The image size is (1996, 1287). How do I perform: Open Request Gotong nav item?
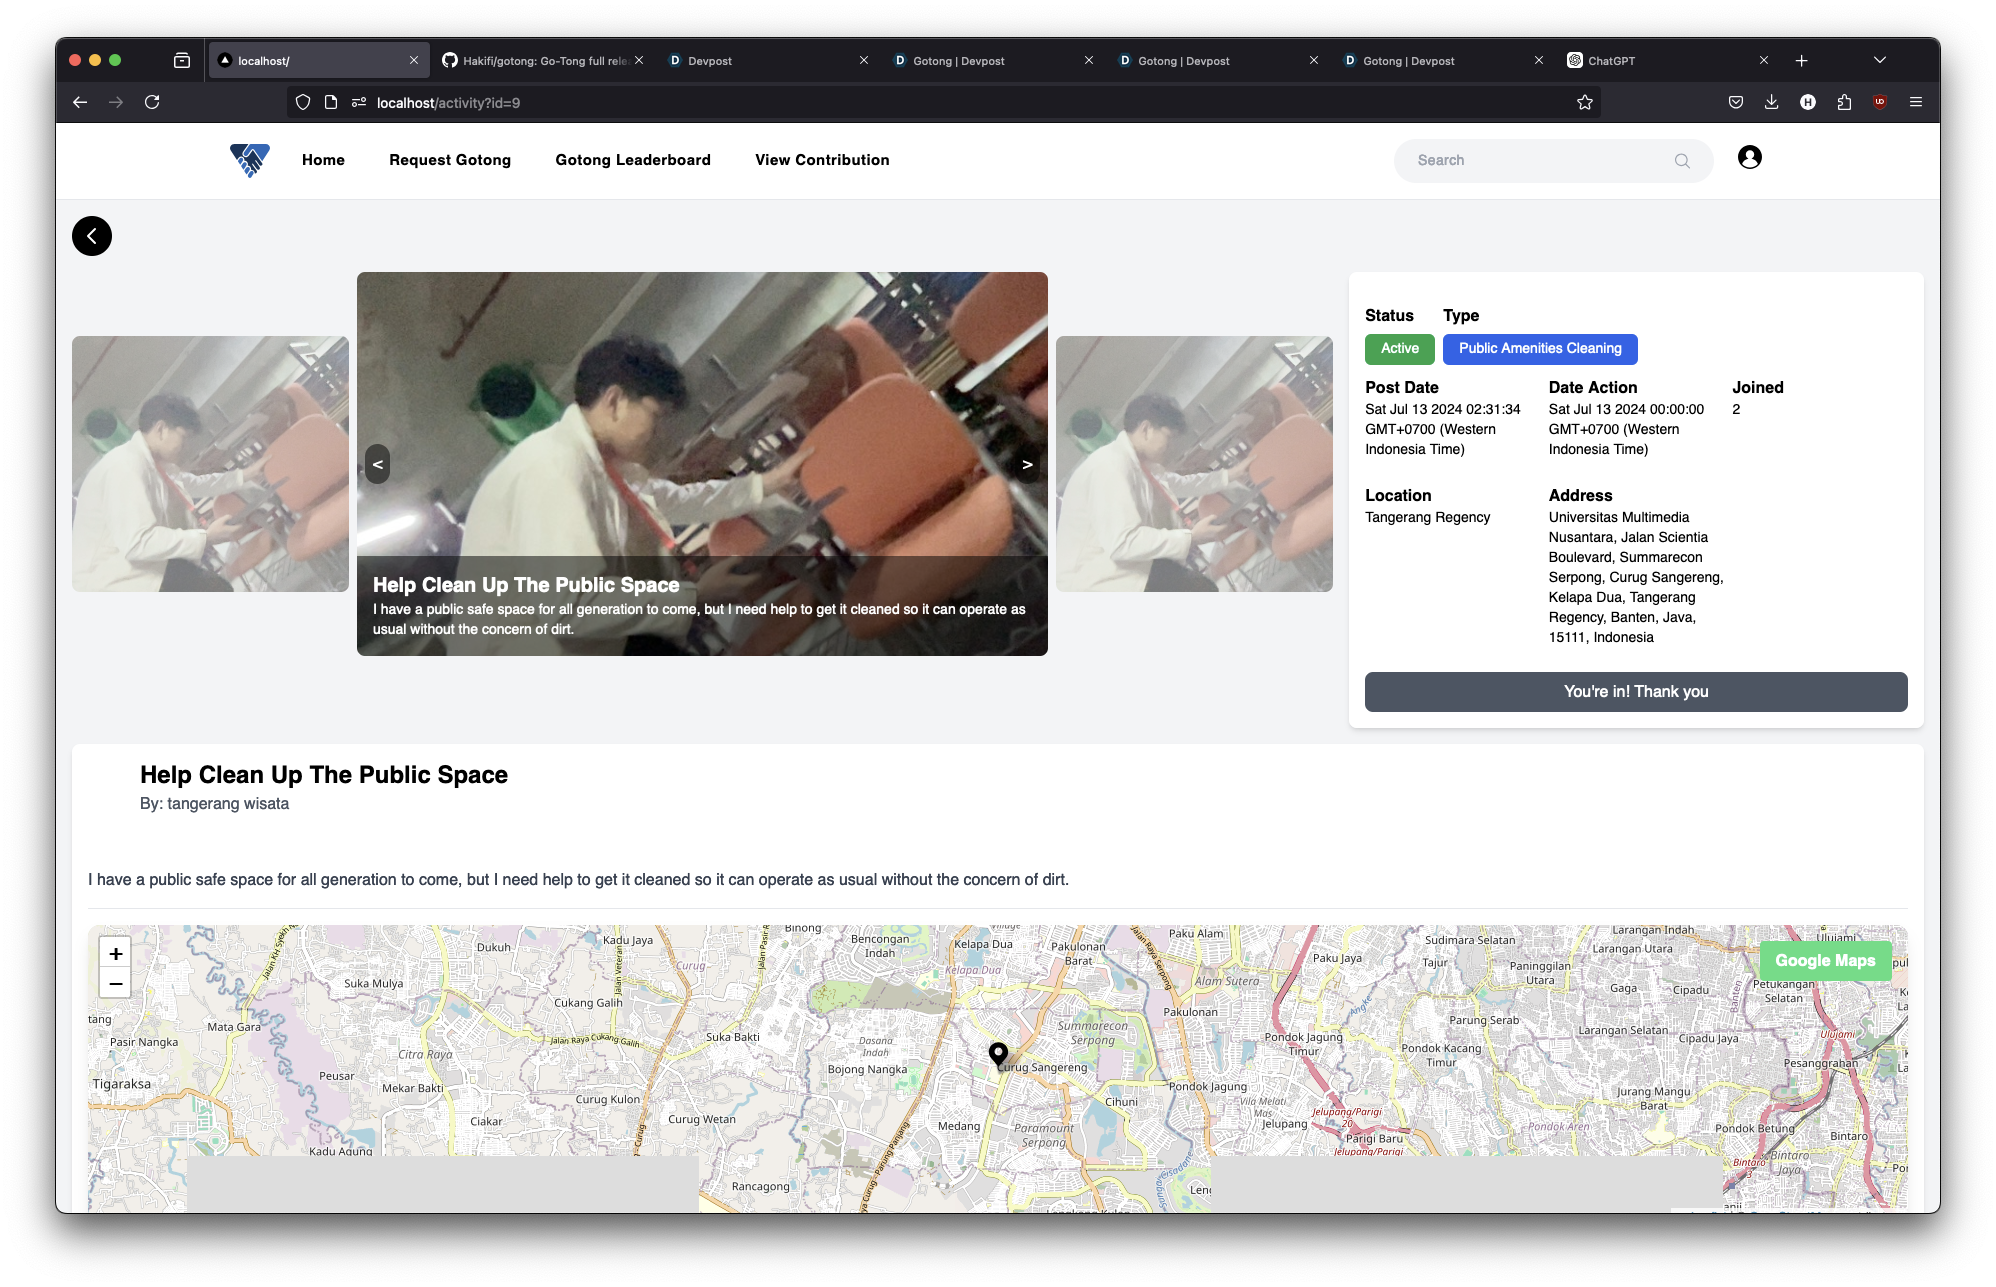(x=450, y=160)
